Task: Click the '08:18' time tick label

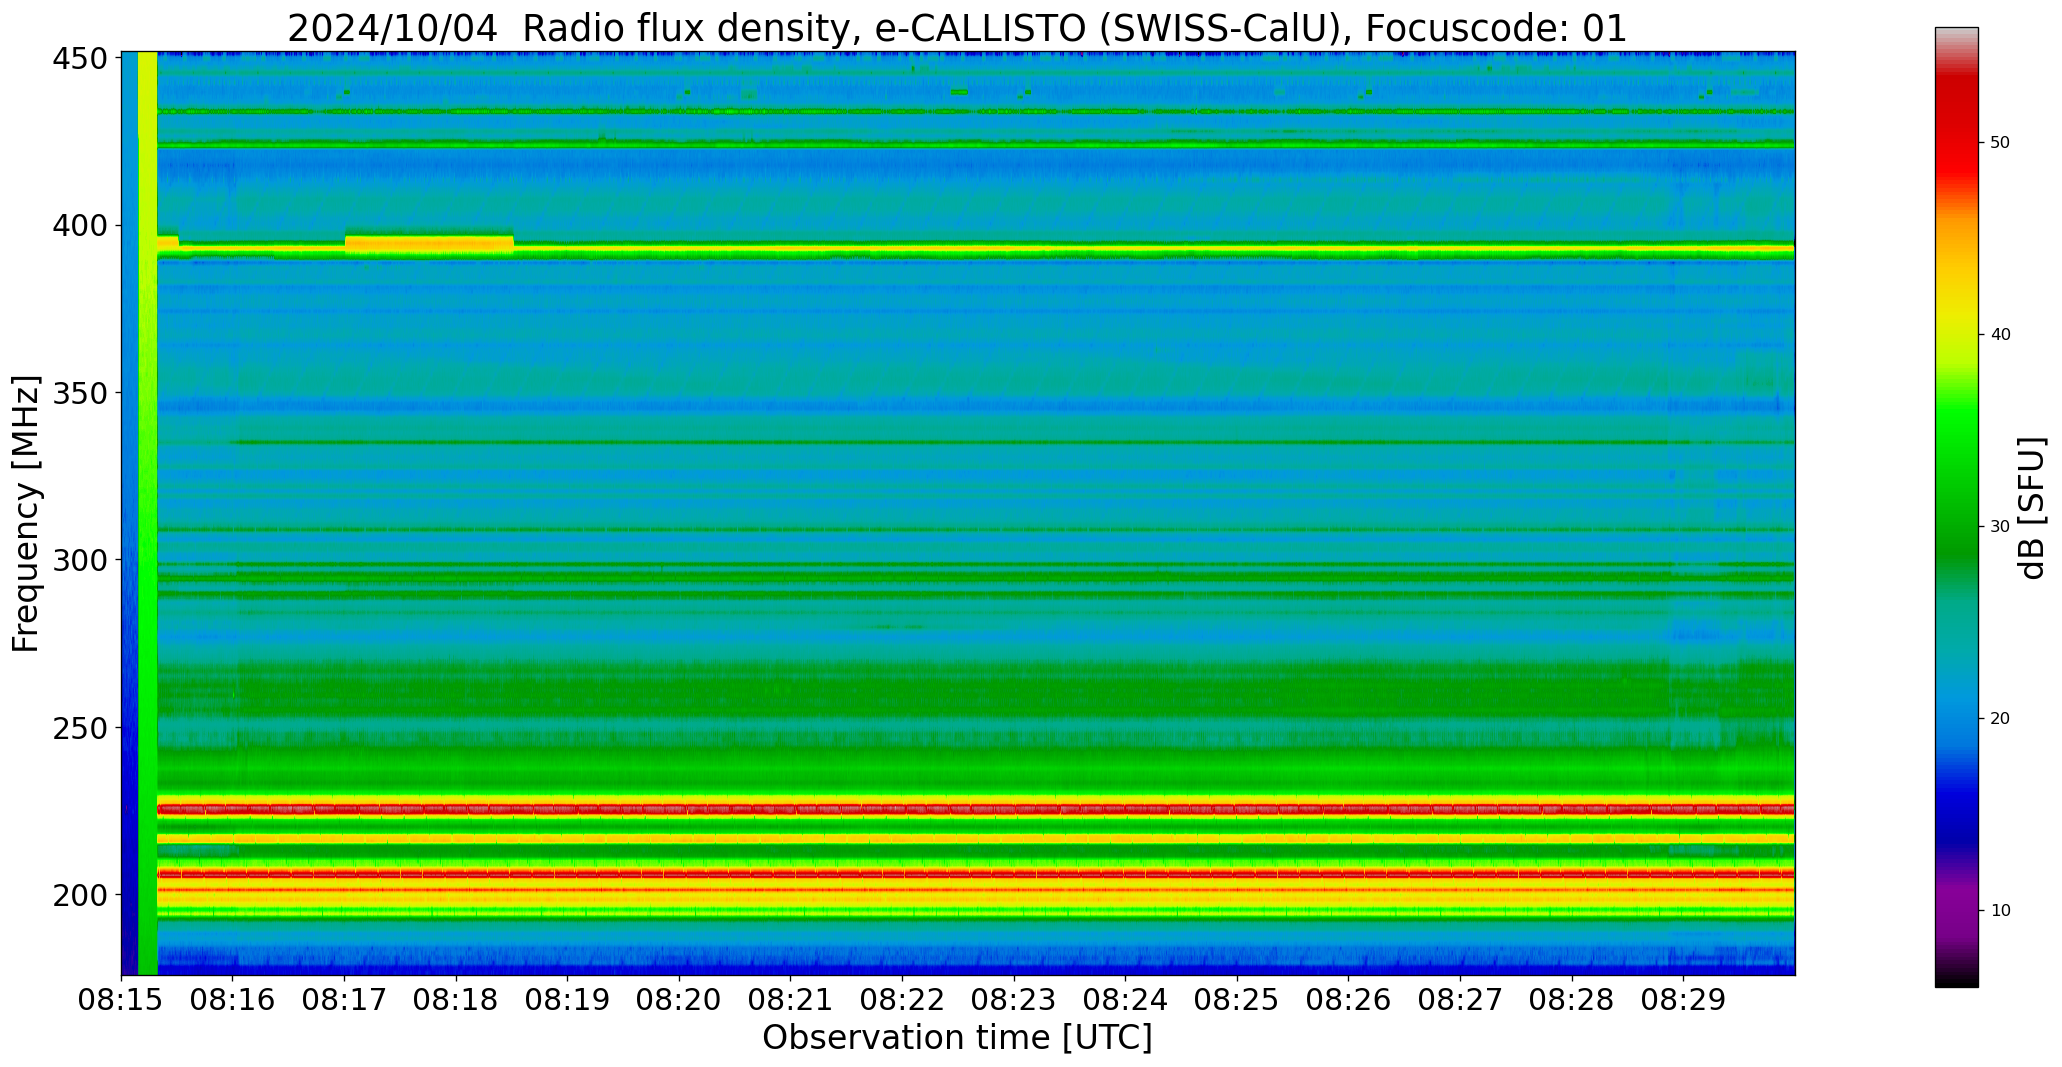Action: coord(457,1000)
